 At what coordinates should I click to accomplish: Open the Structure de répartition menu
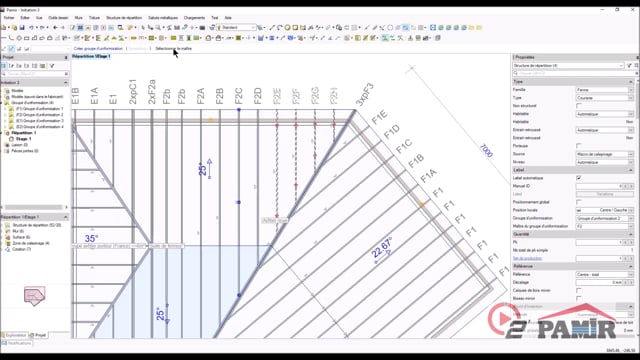coord(124,18)
